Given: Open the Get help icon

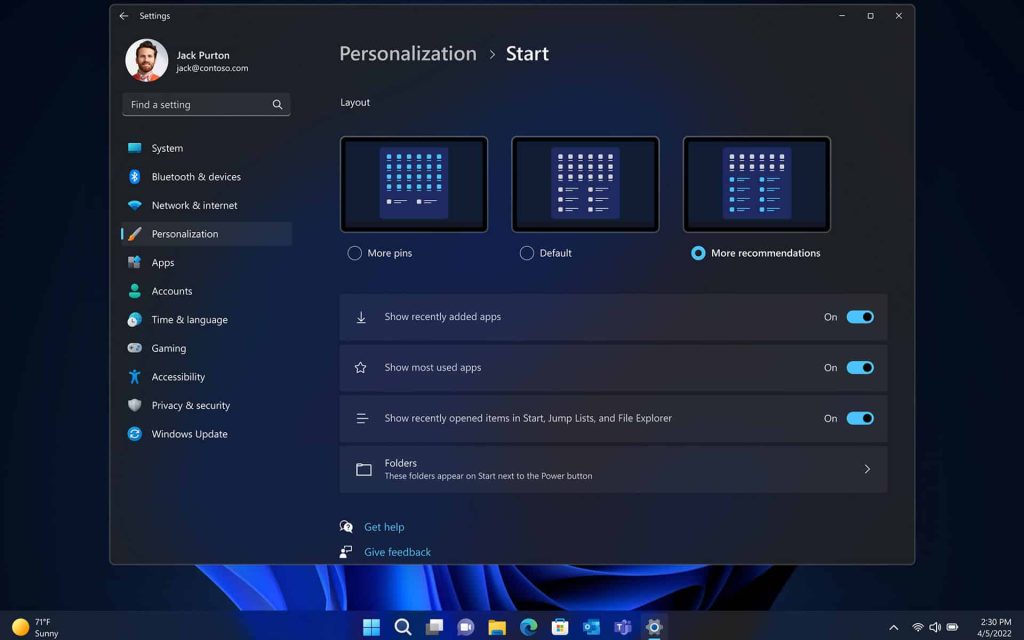Looking at the screenshot, I should pyautogui.click(x=346, y=527).
